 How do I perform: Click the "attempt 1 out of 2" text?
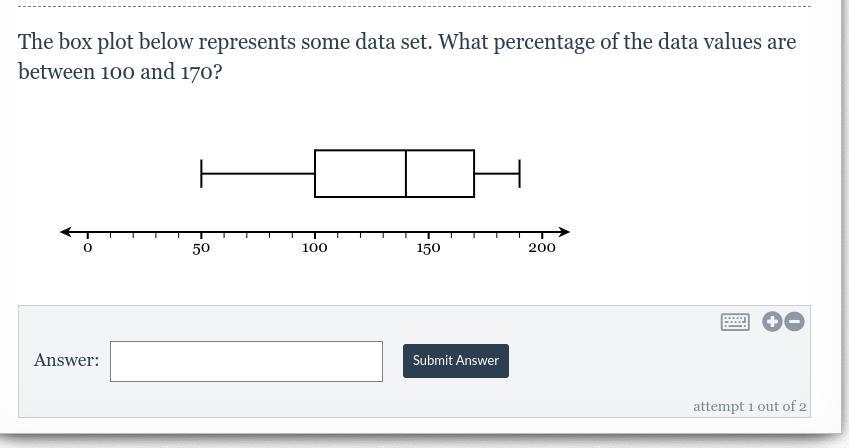point(749,406)
